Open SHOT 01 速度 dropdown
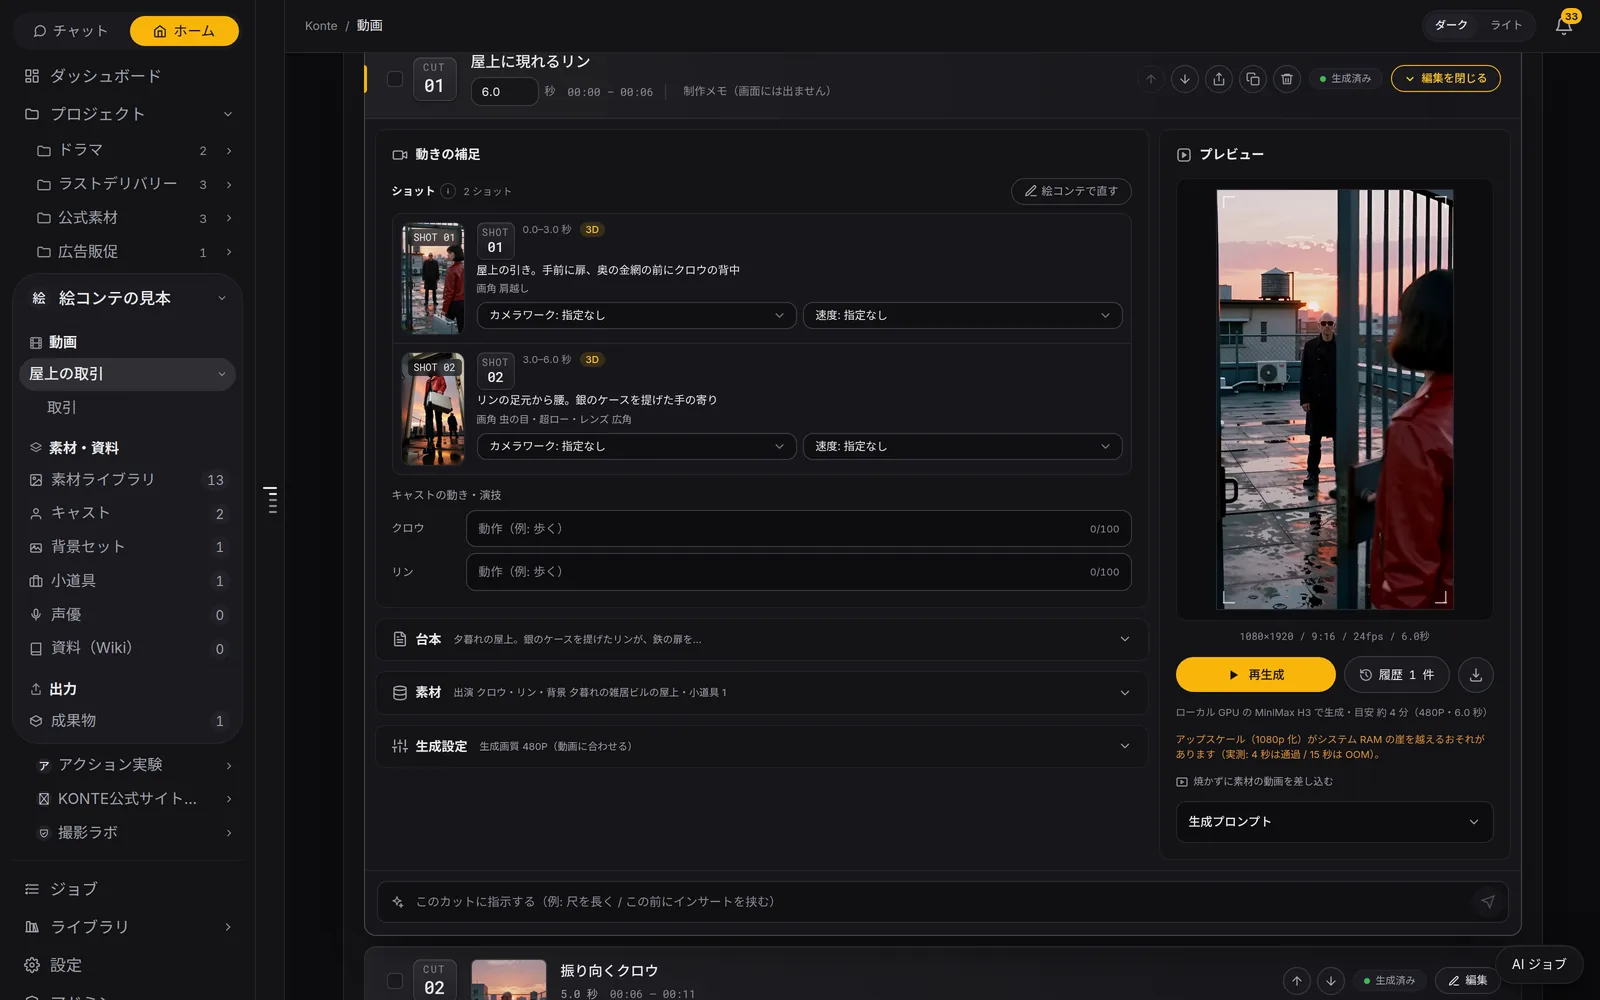 coord(962,315)
